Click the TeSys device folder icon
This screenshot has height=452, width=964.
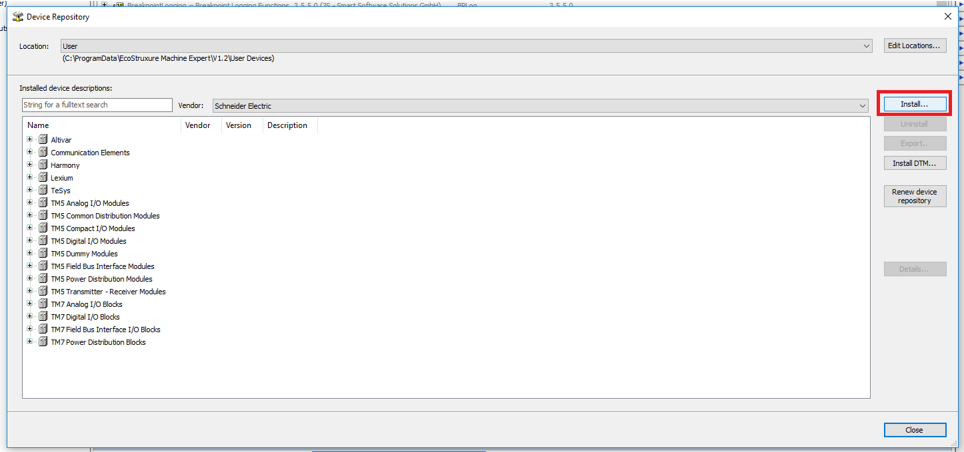[43, 190]
